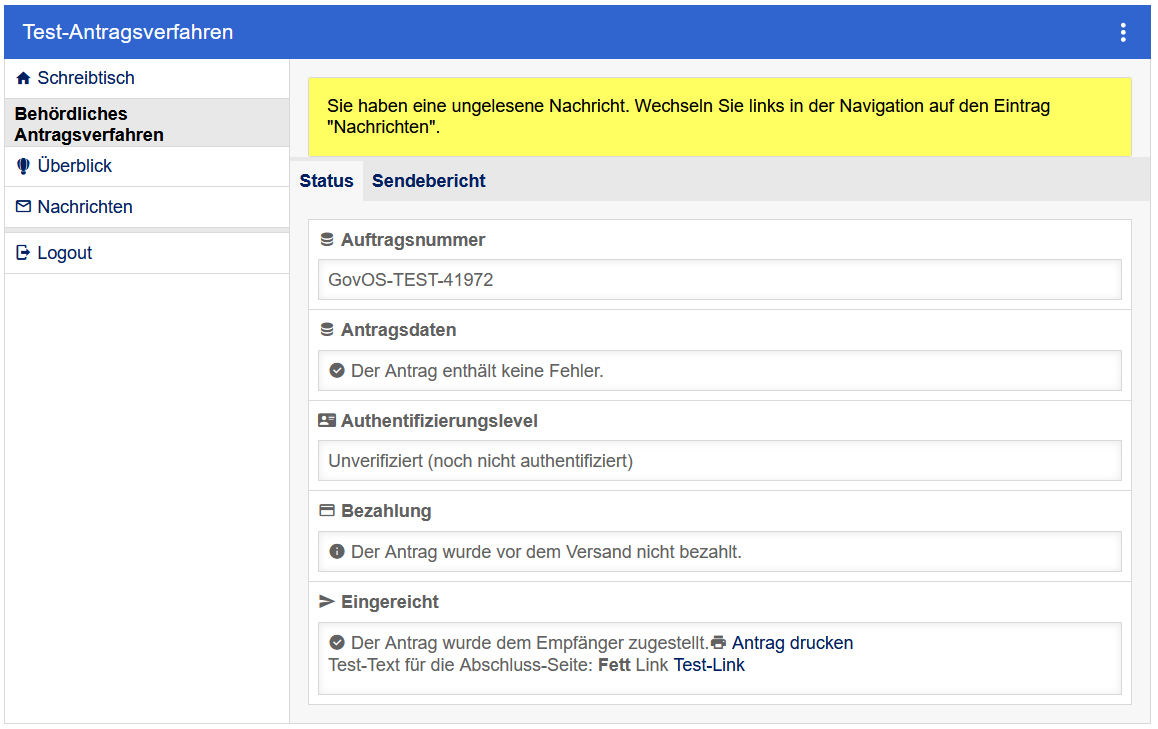Click the logout icon in the sidebar

[24, 253]
